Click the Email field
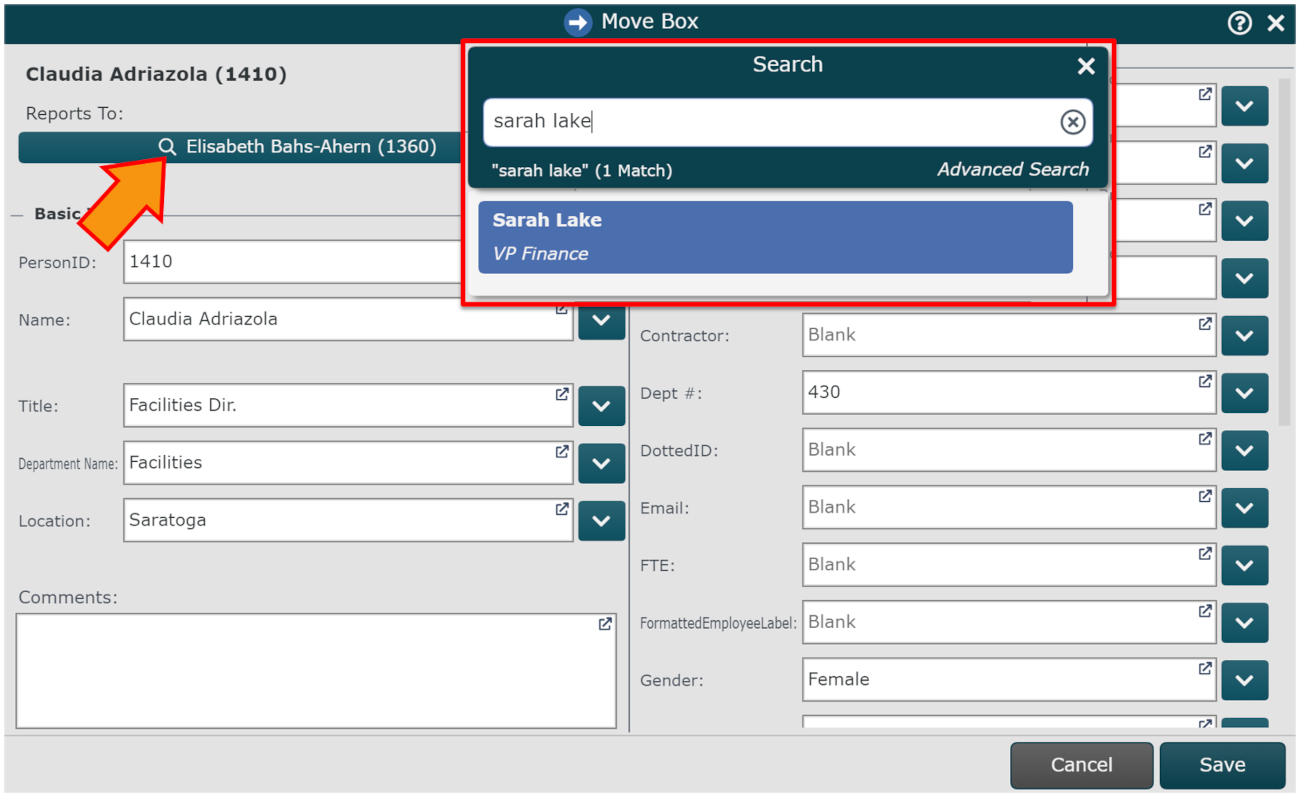Viewport: 1300px width, 797px height. point(1009,507)
